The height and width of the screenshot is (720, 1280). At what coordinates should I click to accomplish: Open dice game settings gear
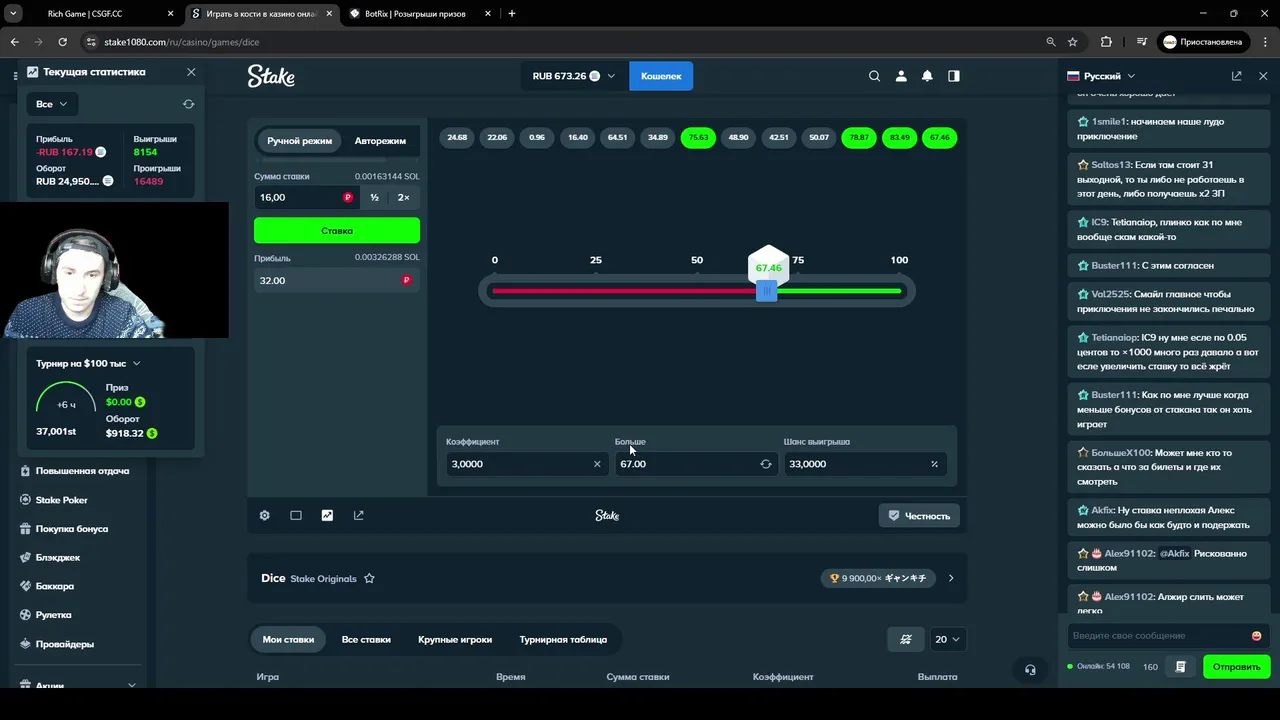coord(264,515)
